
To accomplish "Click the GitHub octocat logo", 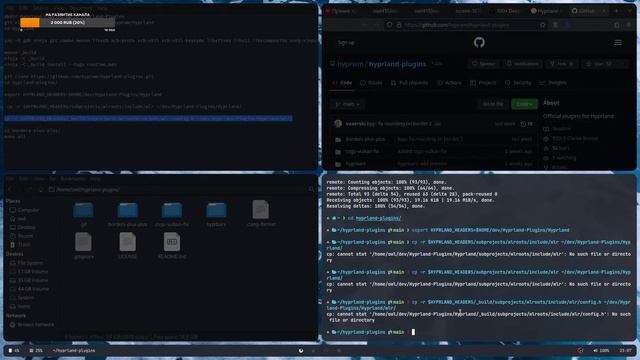I will tap(479, 42).
